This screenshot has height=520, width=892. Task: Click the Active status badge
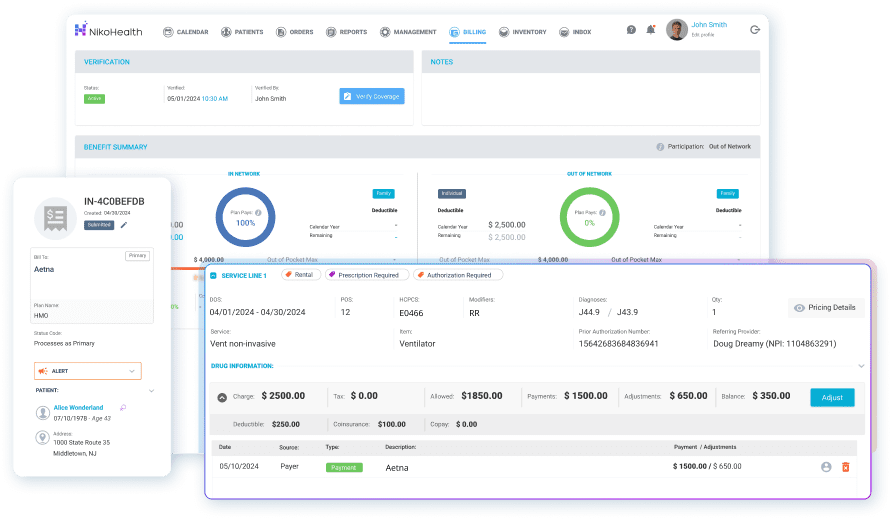94,98
